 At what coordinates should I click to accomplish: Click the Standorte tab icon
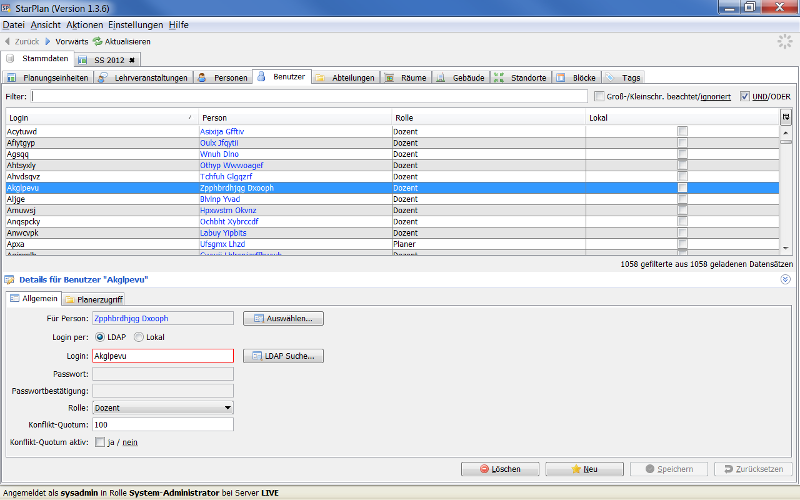[x=499, y=78]
